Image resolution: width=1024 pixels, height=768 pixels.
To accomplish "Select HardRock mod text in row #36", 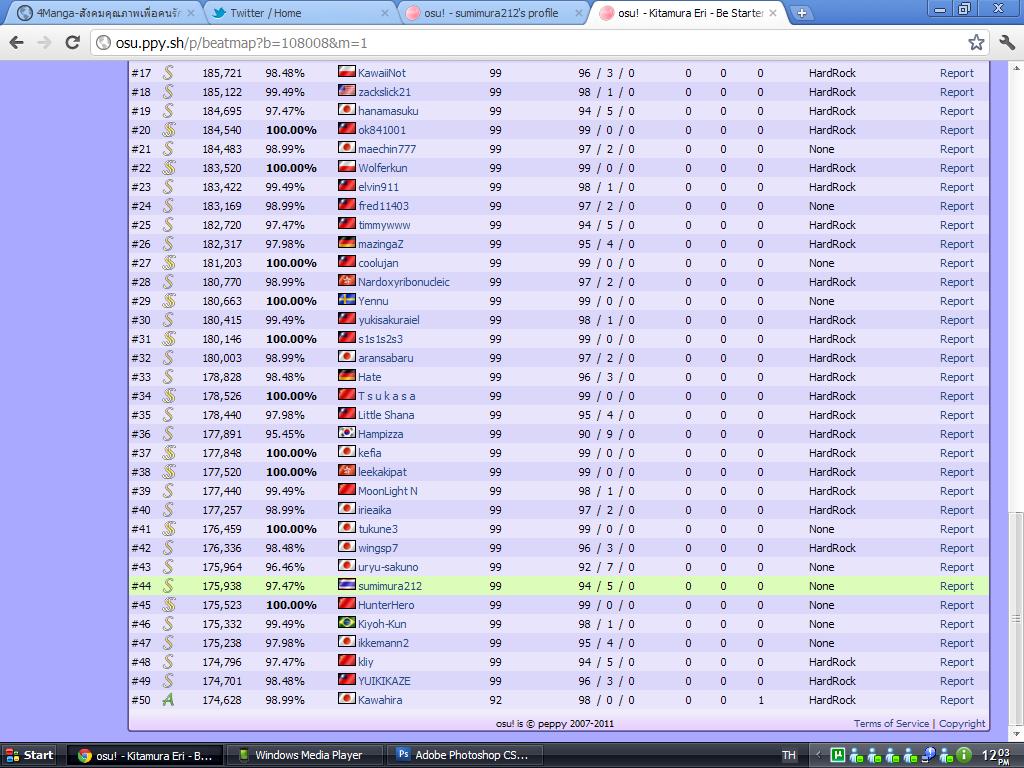I will point(832,434).
